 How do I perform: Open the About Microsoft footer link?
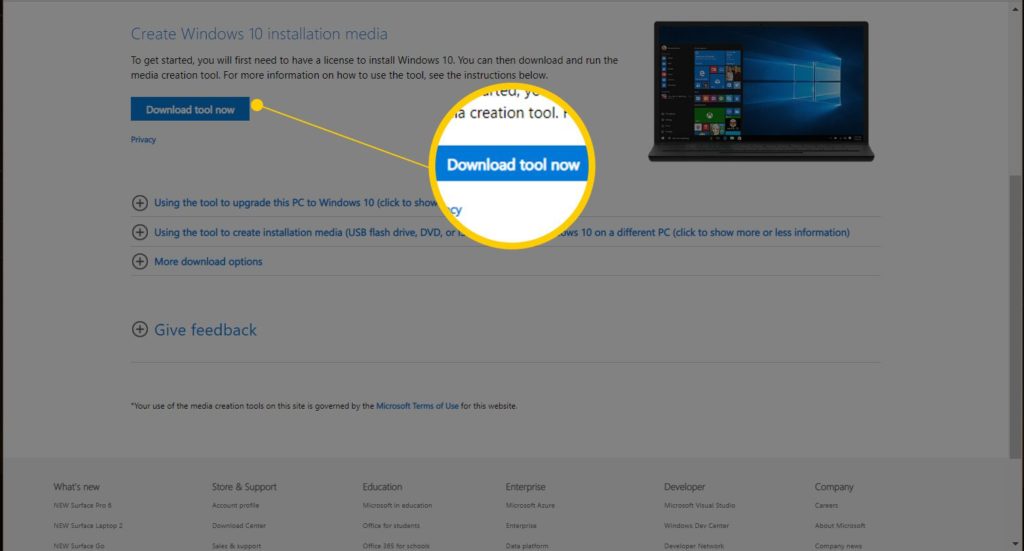[x=840, y=526]
